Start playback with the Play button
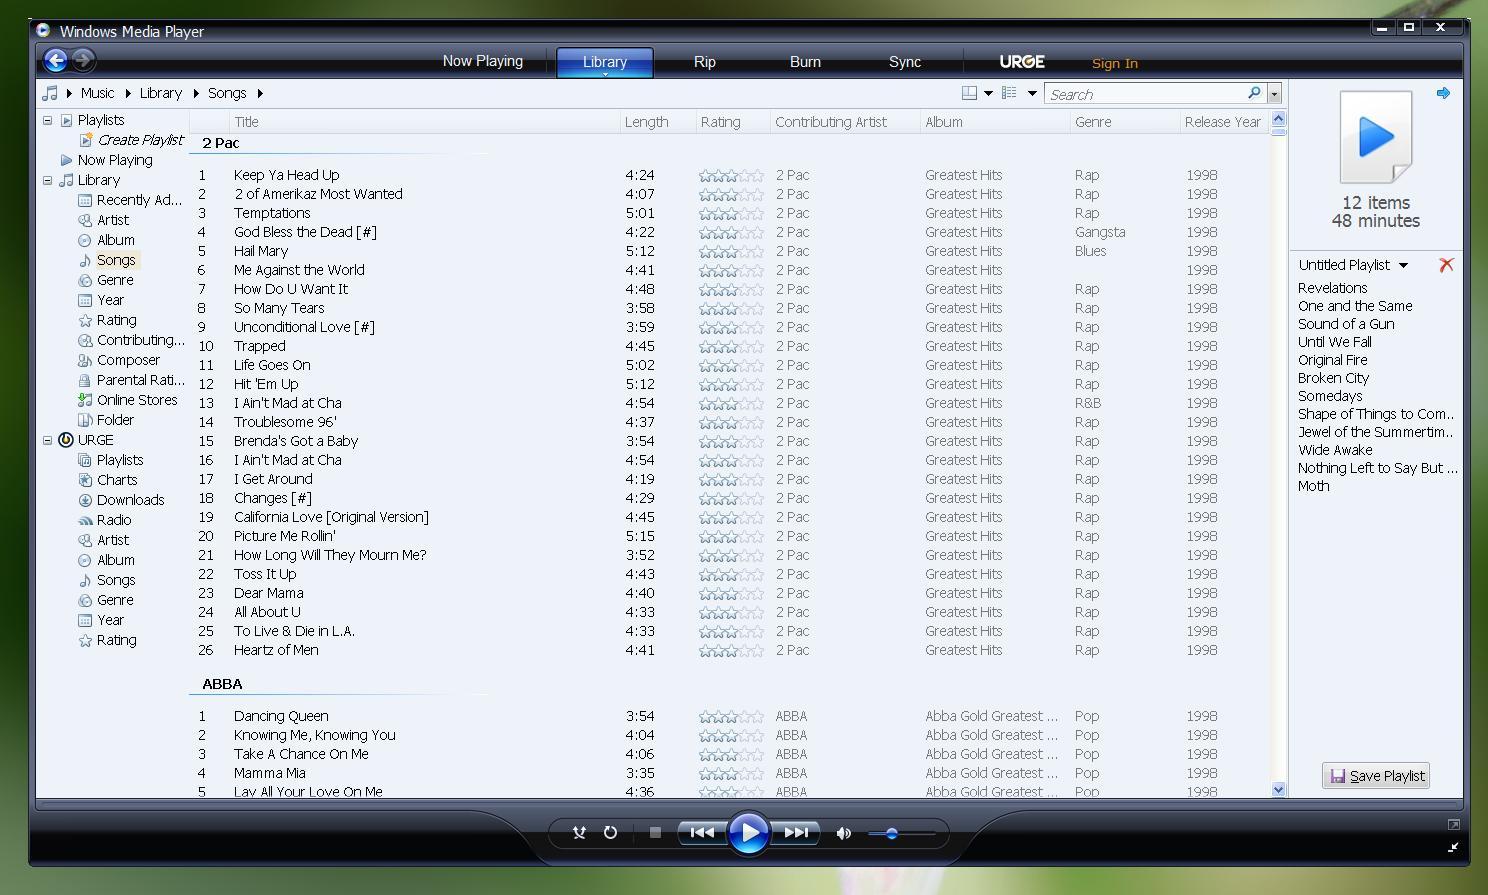The width and height of the screenshot is (1488, 895). [x=749, y=832]
